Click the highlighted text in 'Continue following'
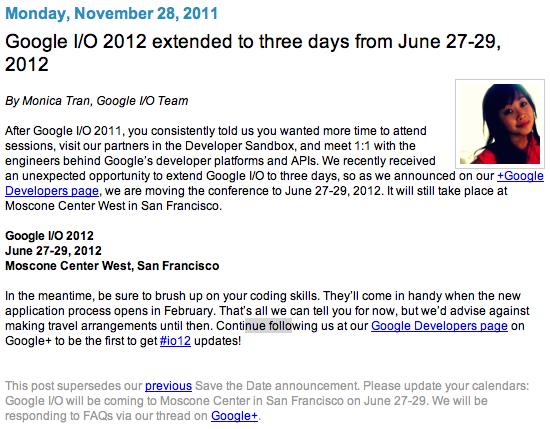This screenshot has width=550, height=429. (x=268, y=326)
